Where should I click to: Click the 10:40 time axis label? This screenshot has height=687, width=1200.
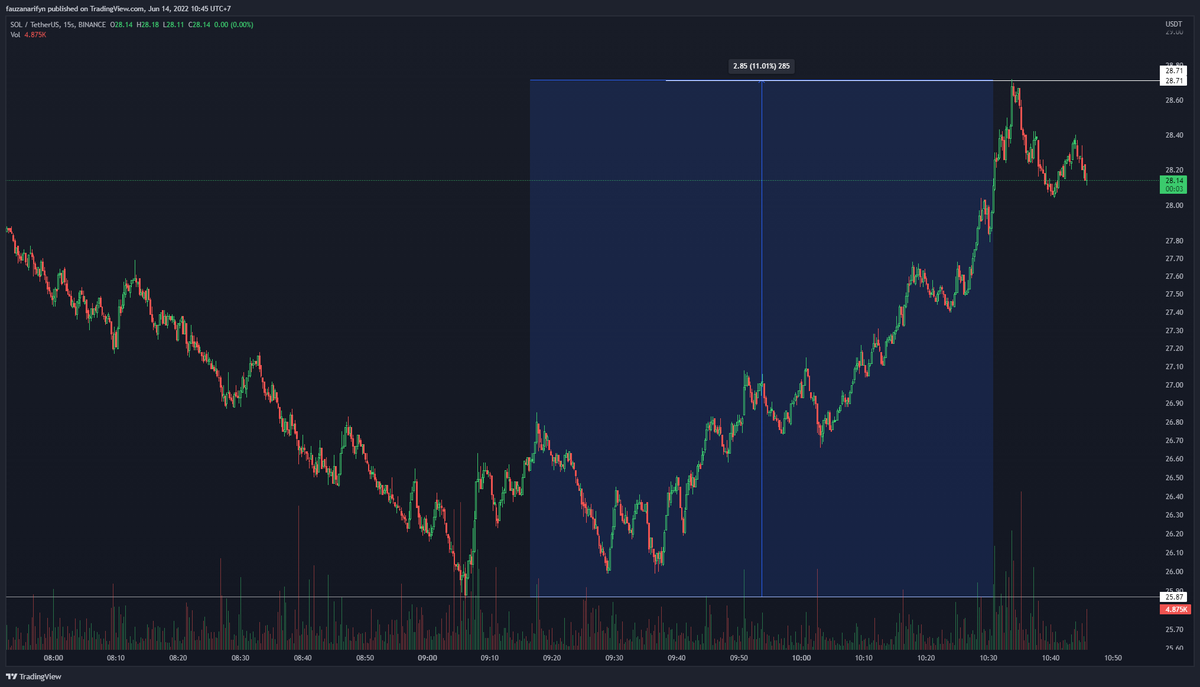point(1051,658)
